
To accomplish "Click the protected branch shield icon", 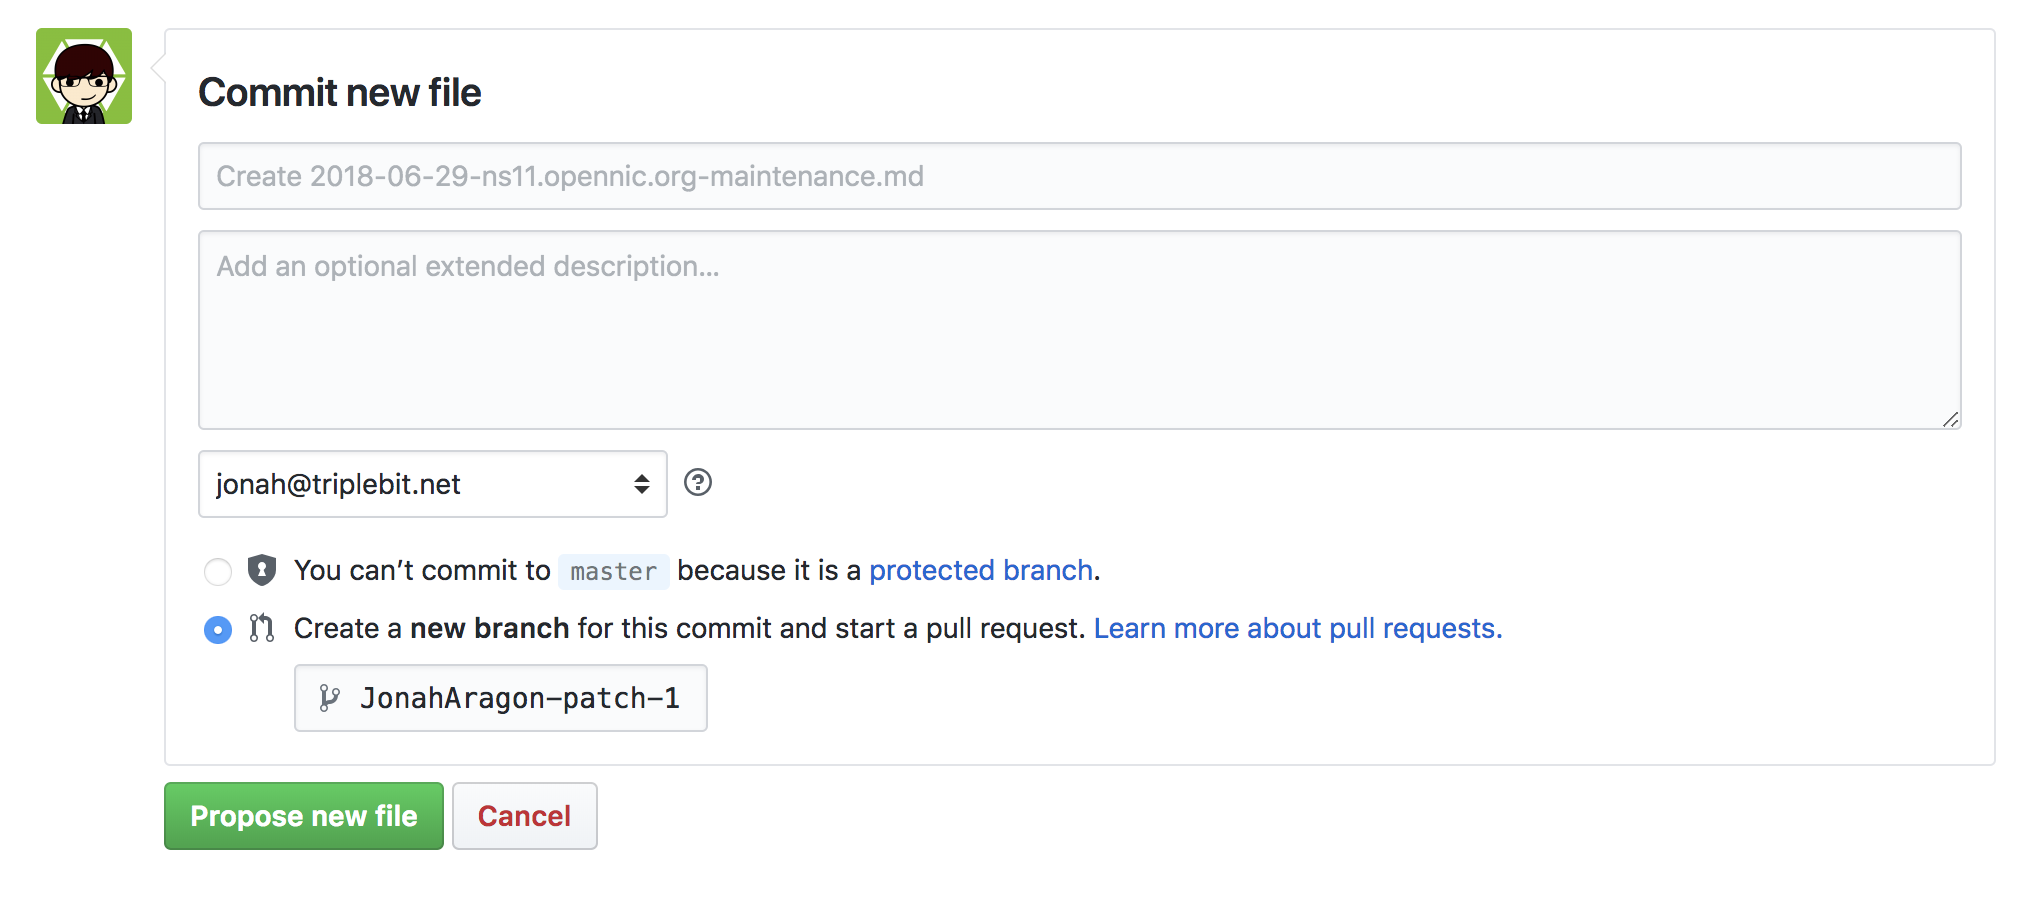I will [x=262, y=570].
